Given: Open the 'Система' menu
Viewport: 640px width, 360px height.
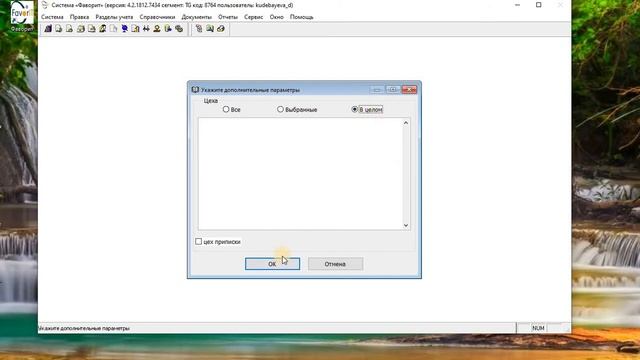Looking at the screenshot, I should click(52, 17).
